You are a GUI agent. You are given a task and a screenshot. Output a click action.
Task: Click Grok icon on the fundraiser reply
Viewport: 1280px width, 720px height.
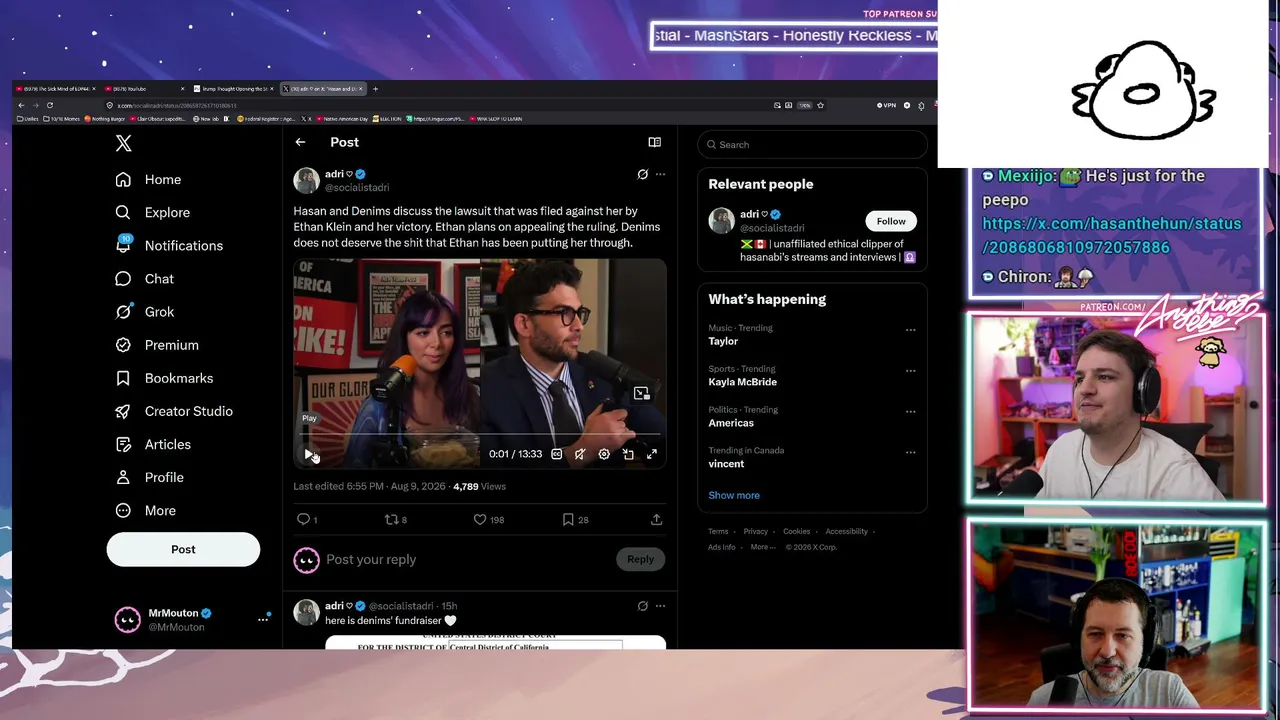point(642,606)
